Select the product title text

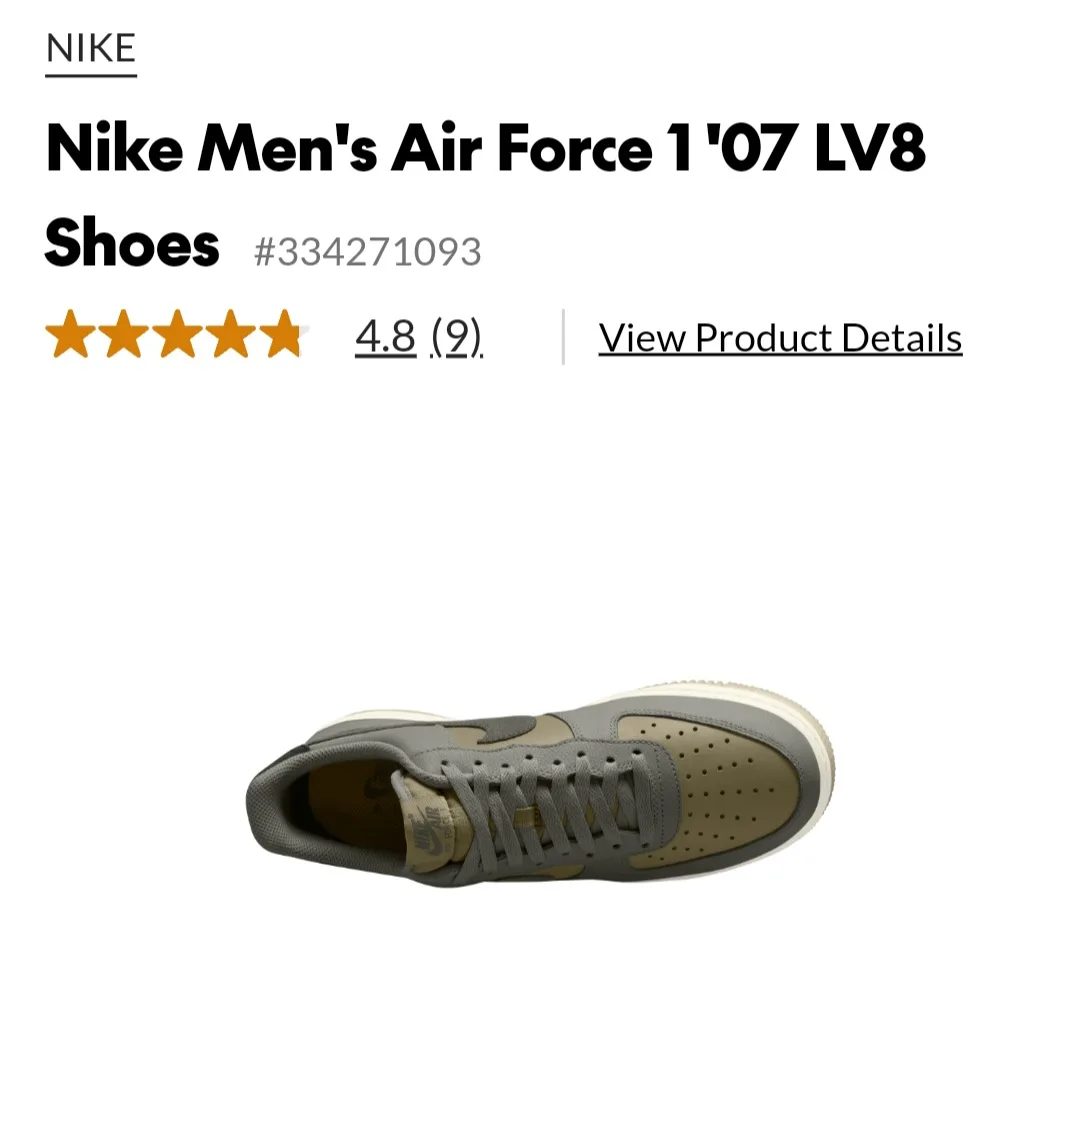coord(487,148)
